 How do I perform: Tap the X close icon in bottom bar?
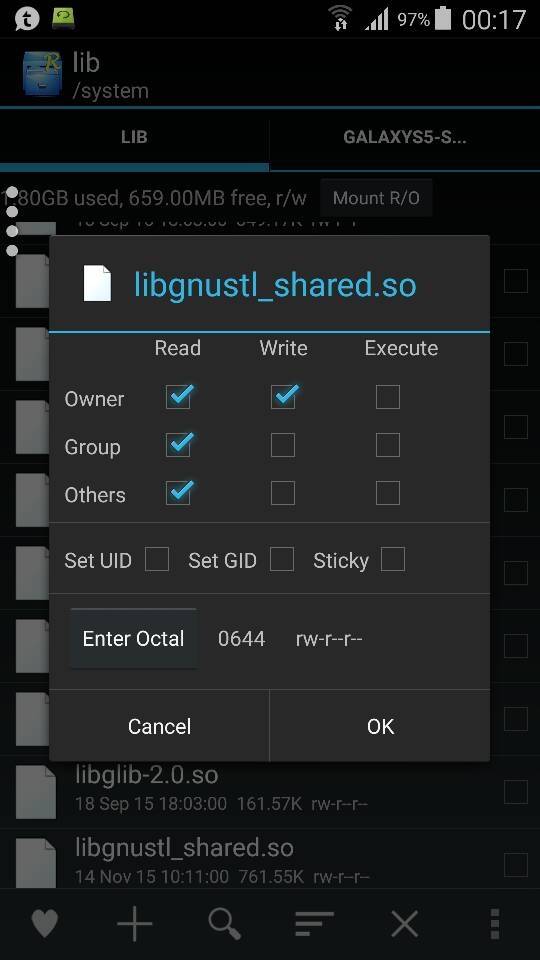tap(404, 923)
